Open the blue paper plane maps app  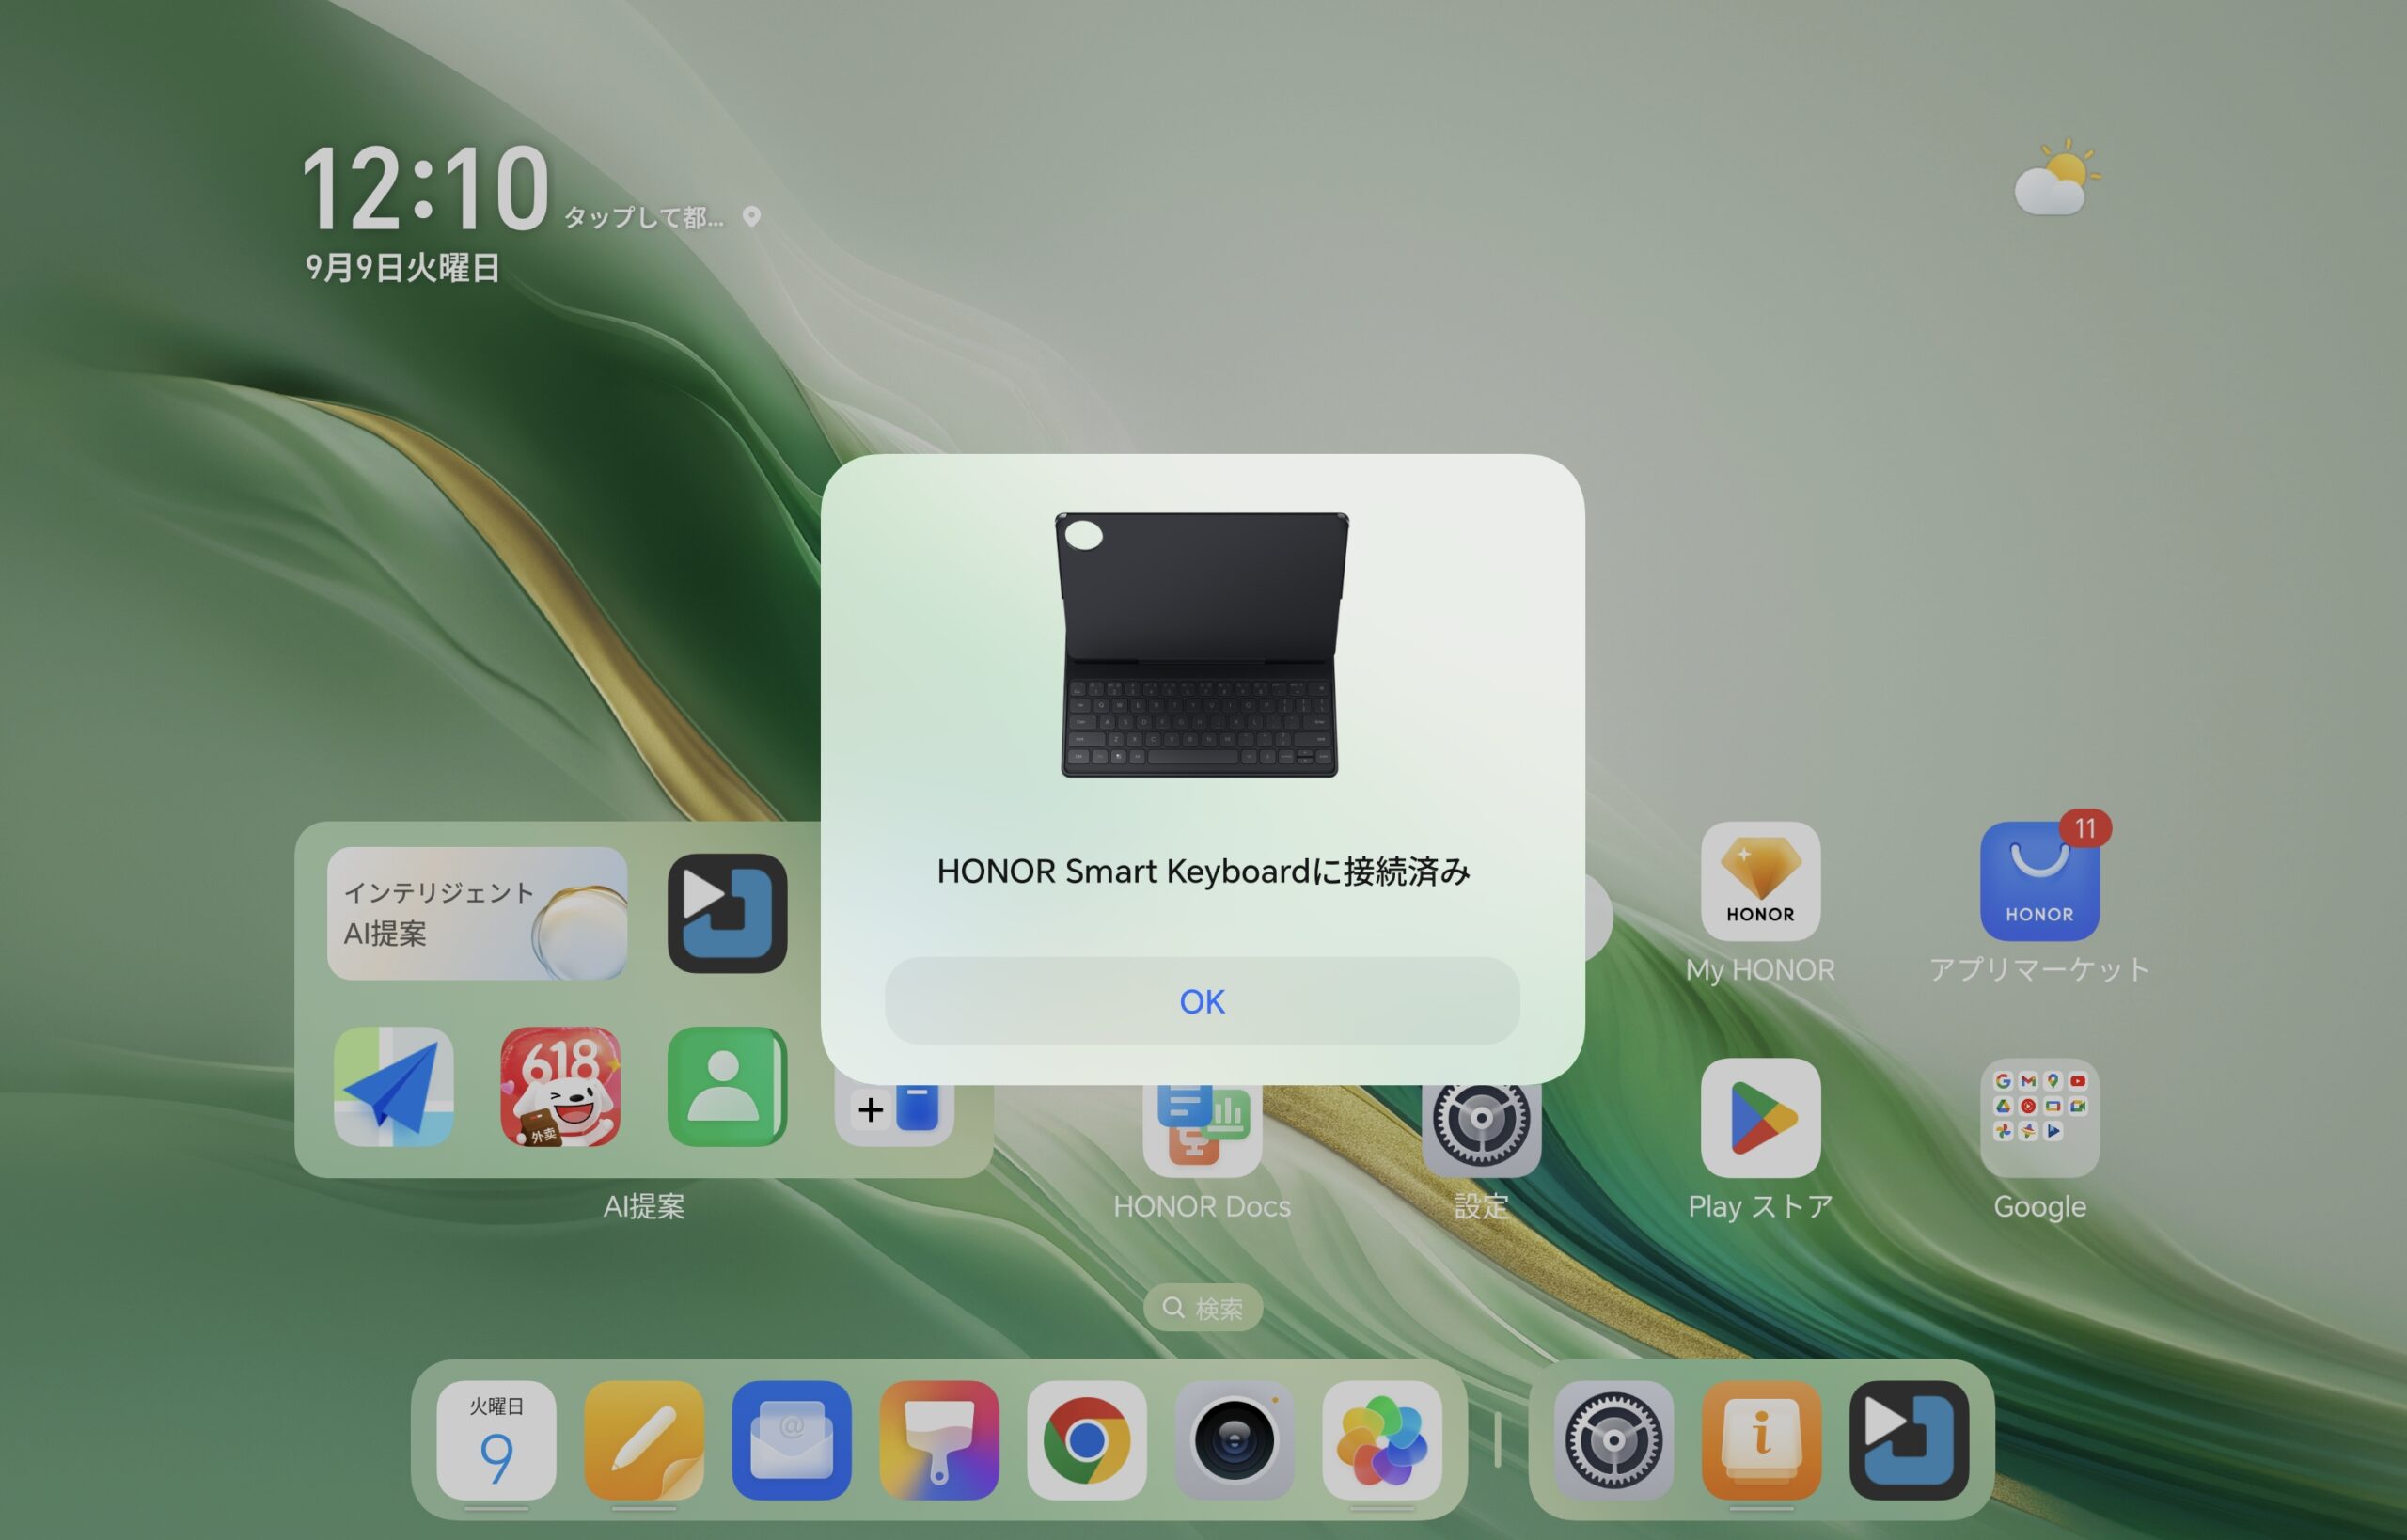(393, 1086)
